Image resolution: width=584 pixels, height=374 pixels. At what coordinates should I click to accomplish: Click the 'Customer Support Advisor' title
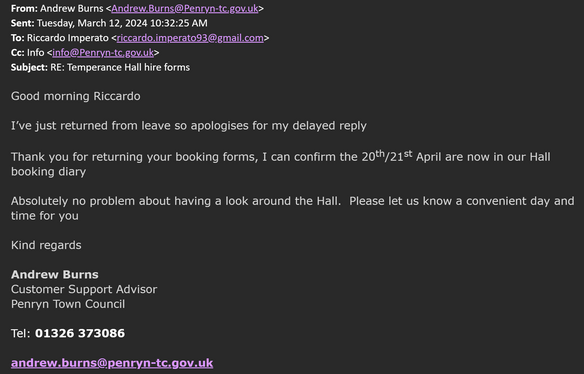pos(84,289)
